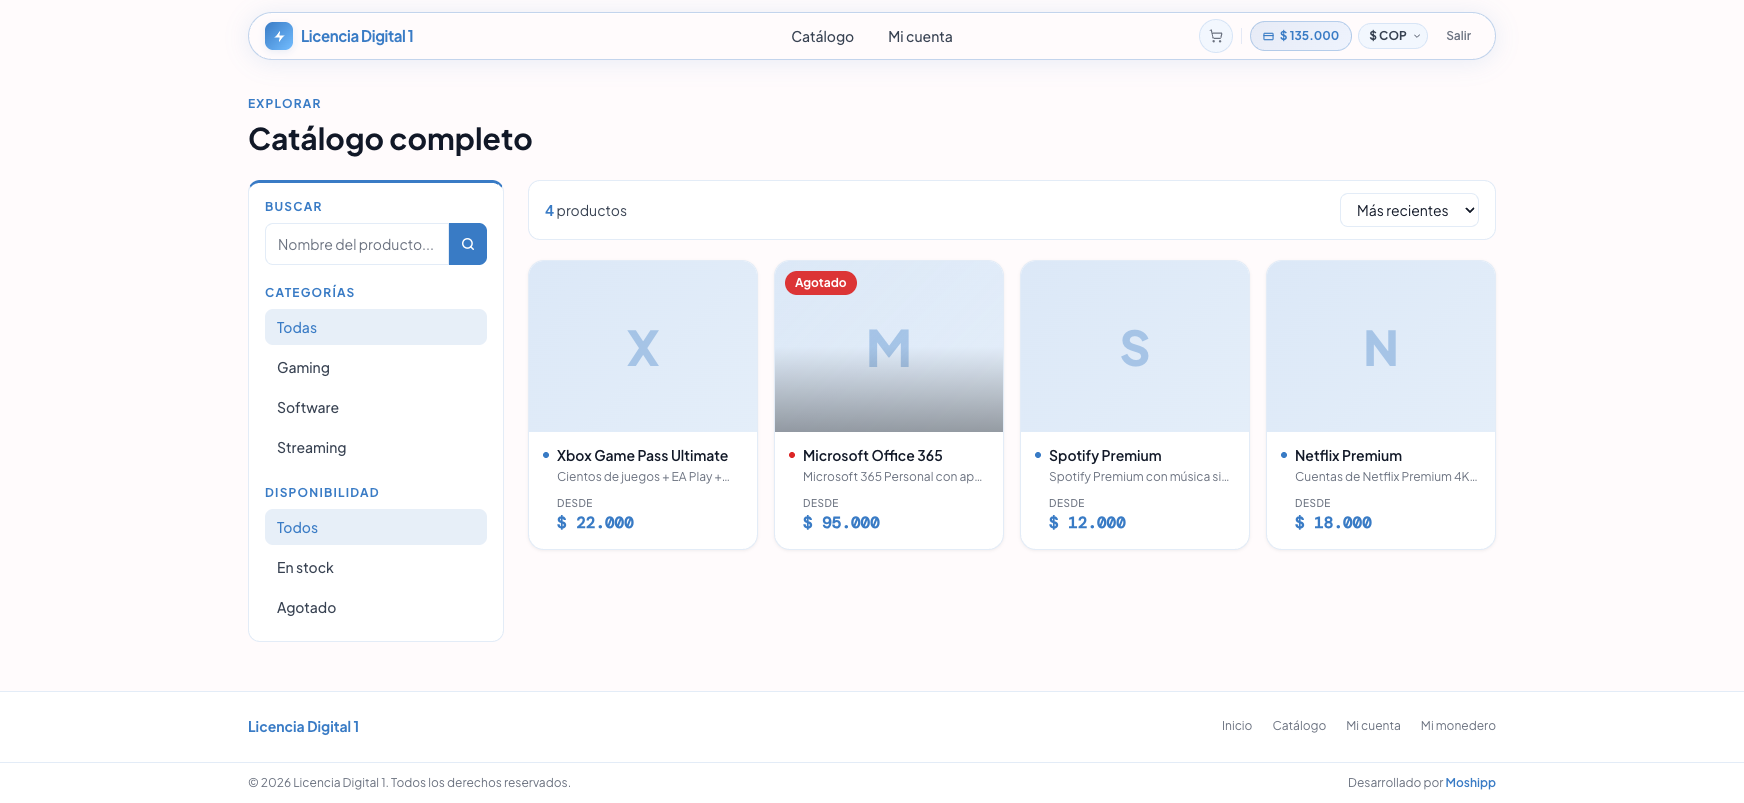Click the Microsoft 365 Personal description text

(892, 477)
